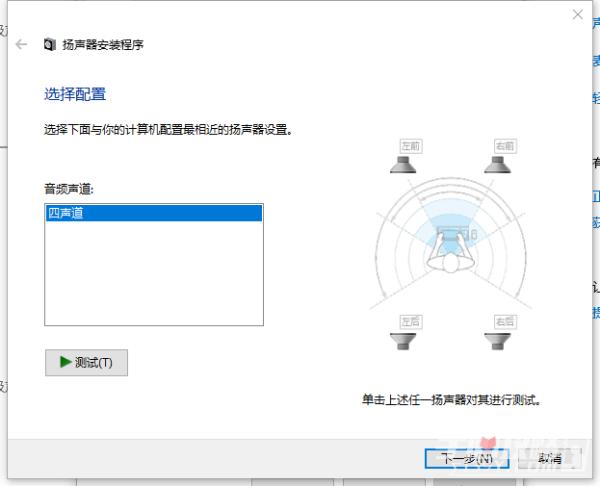Click the monitor icon in the diagram center
The height and width of the screenshot is (486, 600).
click(x=454, y=234)
